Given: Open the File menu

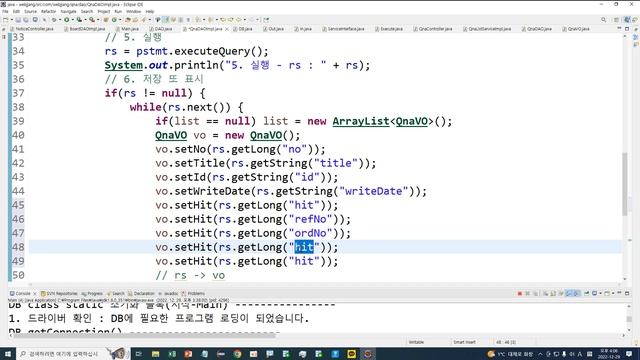Looking at the screenshot, I should click(x=5, y=11).
